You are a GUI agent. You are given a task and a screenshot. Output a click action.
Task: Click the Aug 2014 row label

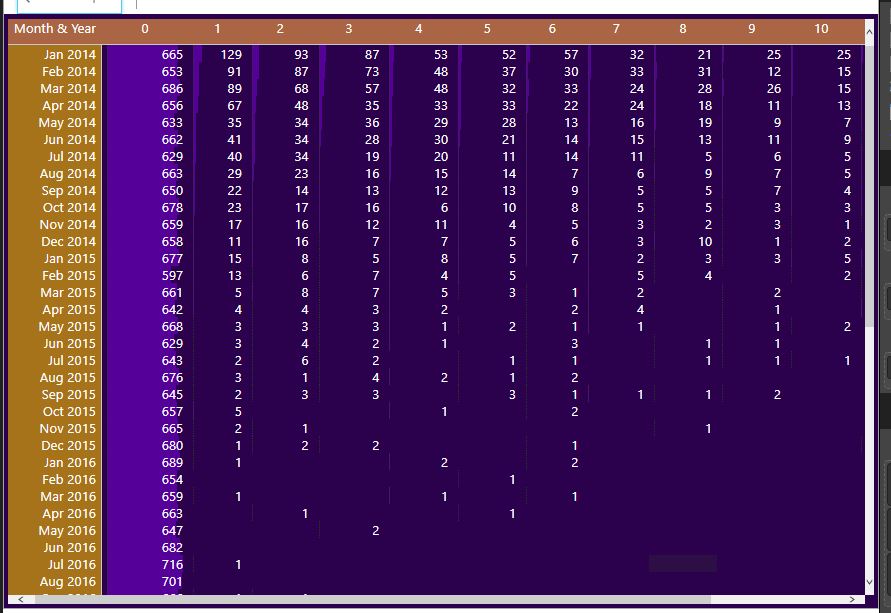(x=68, y=174)
